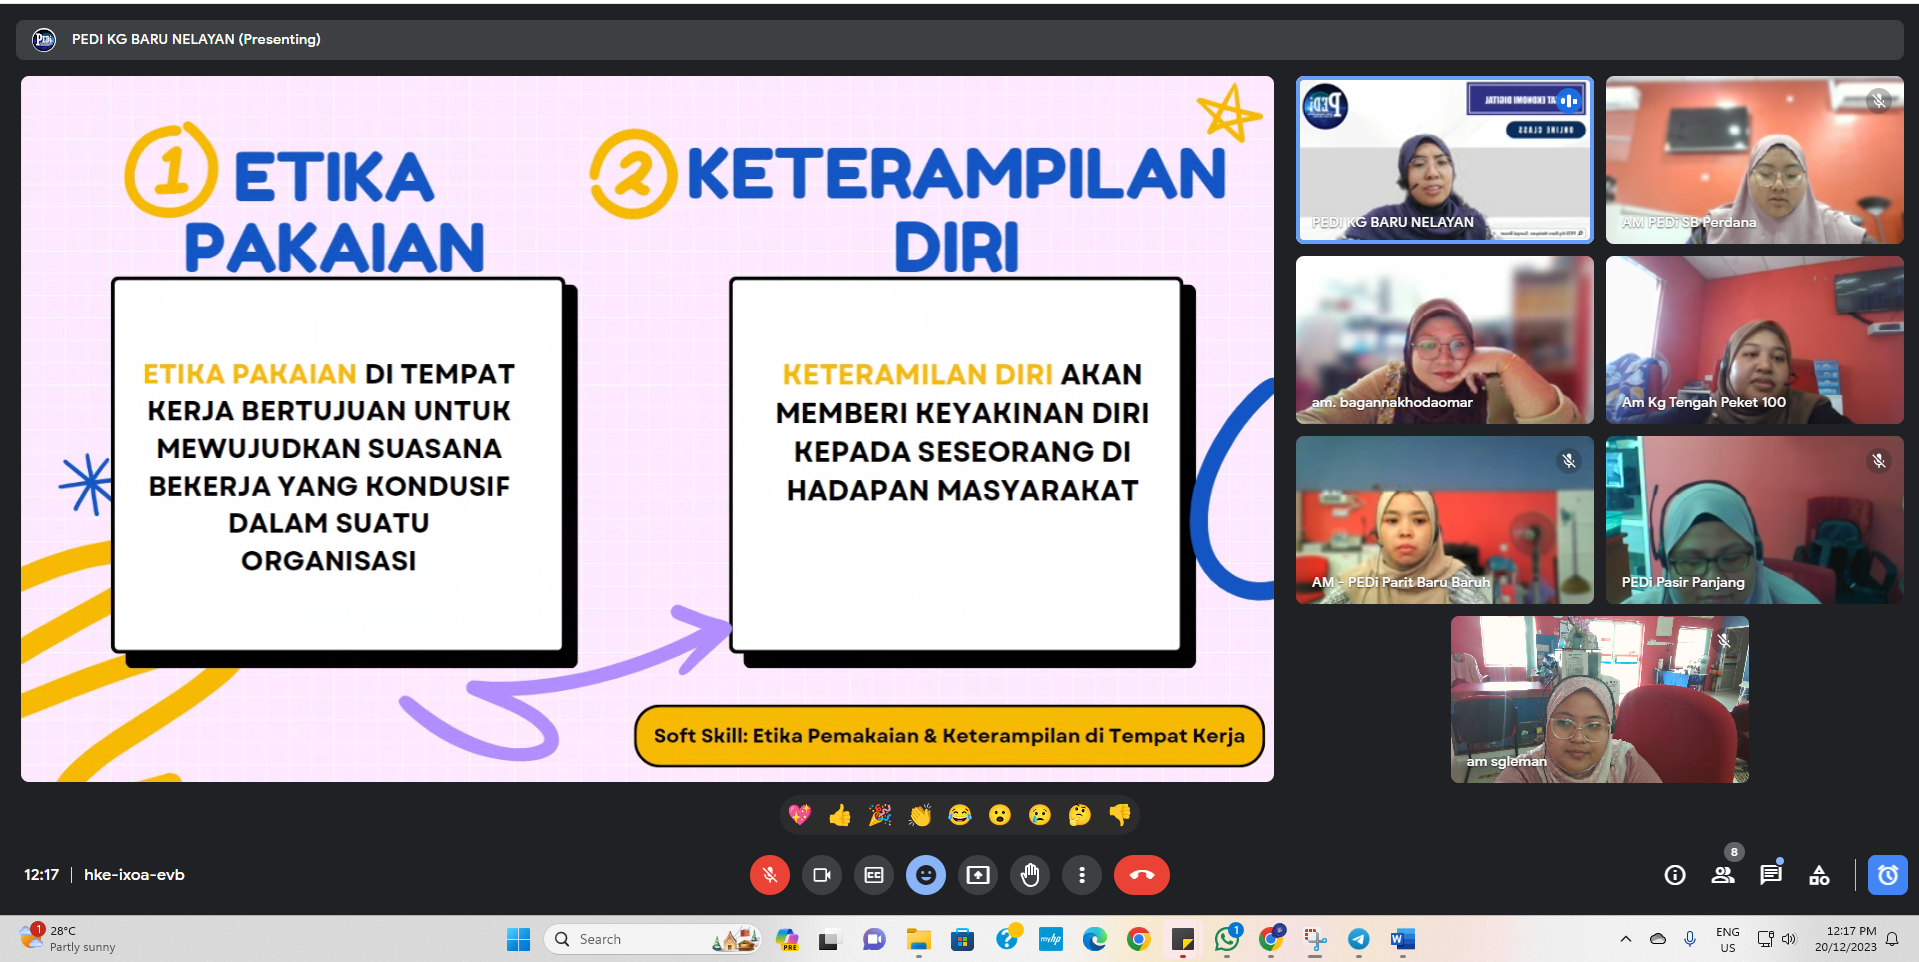The width and height of the screenshot is (1919, 962).
Task: Open the Activities panel icon
Action: tap(1819, 875)
